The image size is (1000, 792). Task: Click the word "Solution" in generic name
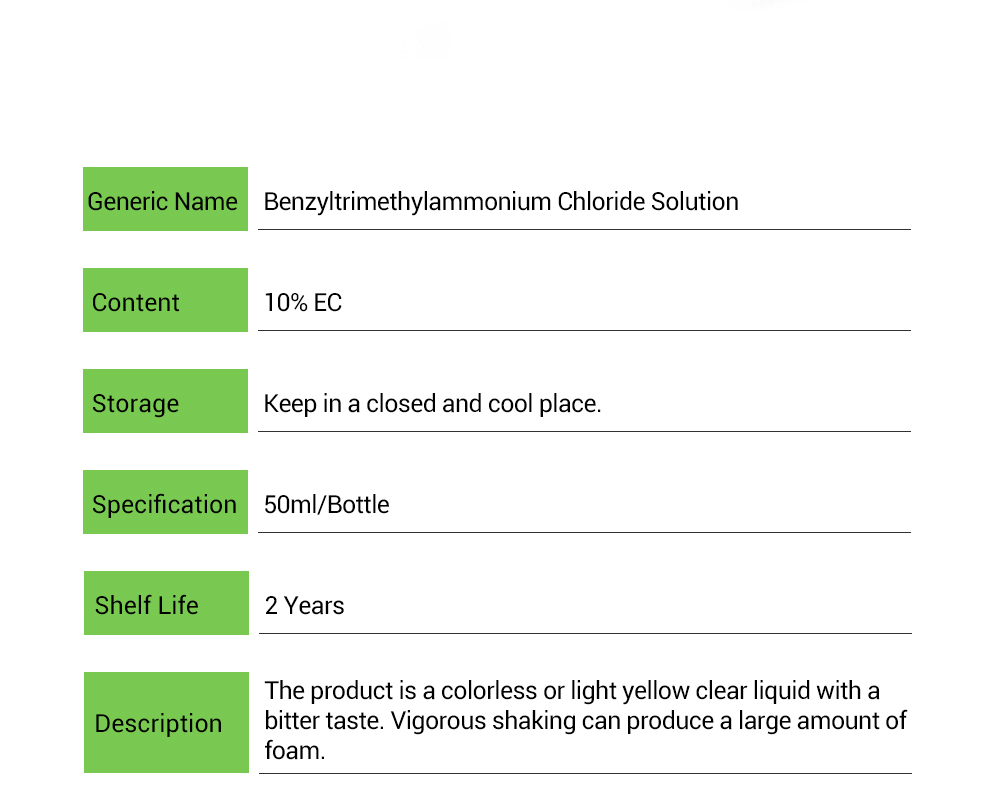[x=695, y=201]
